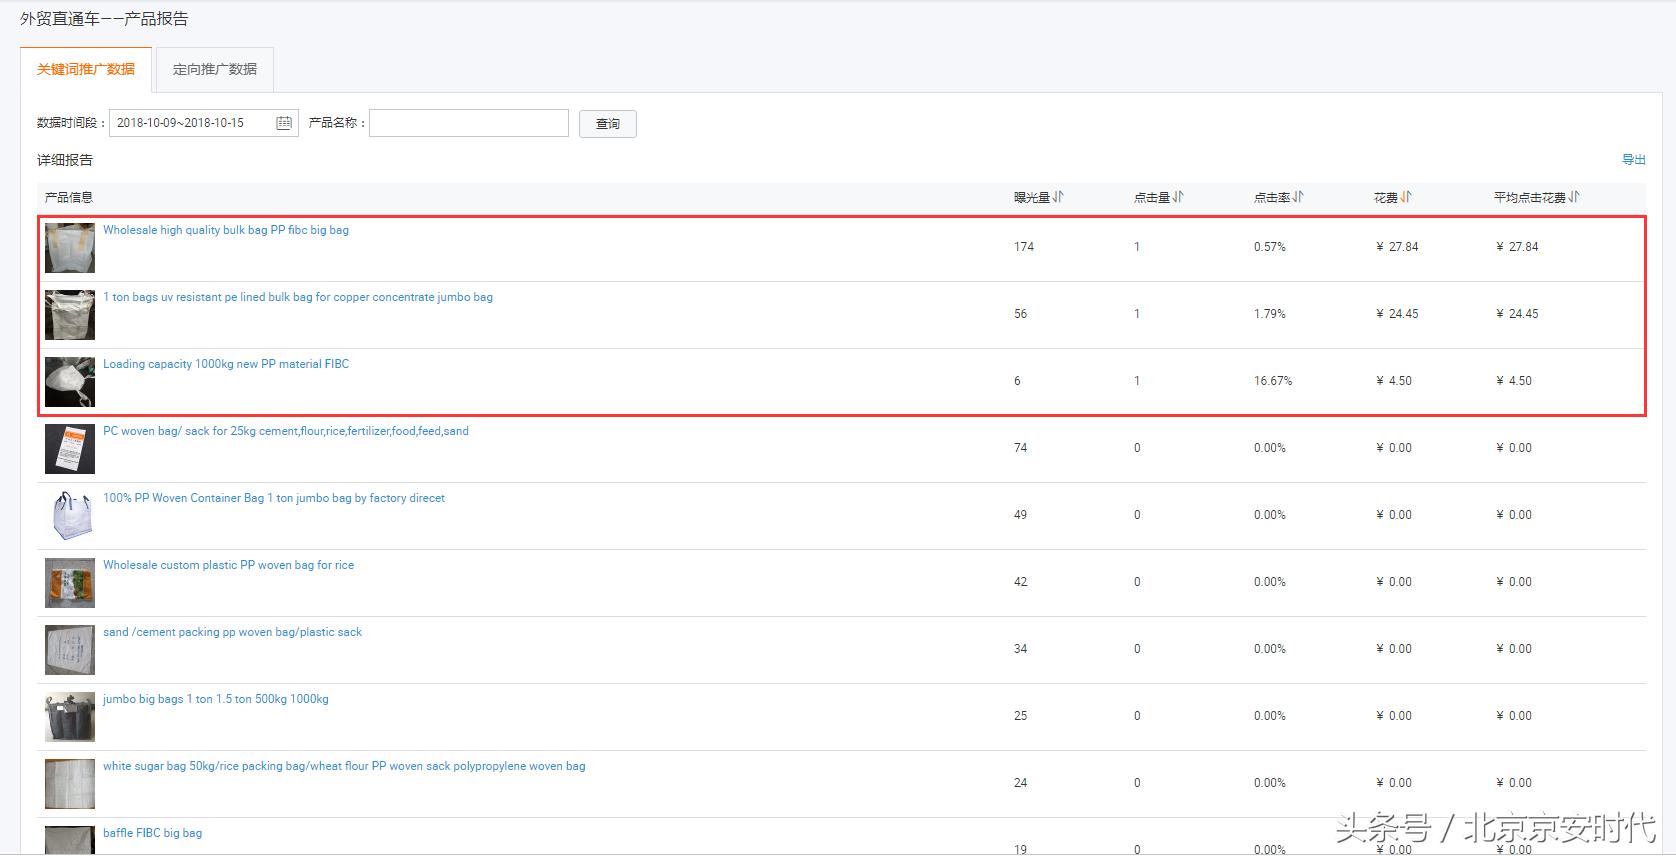1676x856 pixels.
Task: Click exposure value 74 for PC woven bag
Action: (x=1021, y=448)
